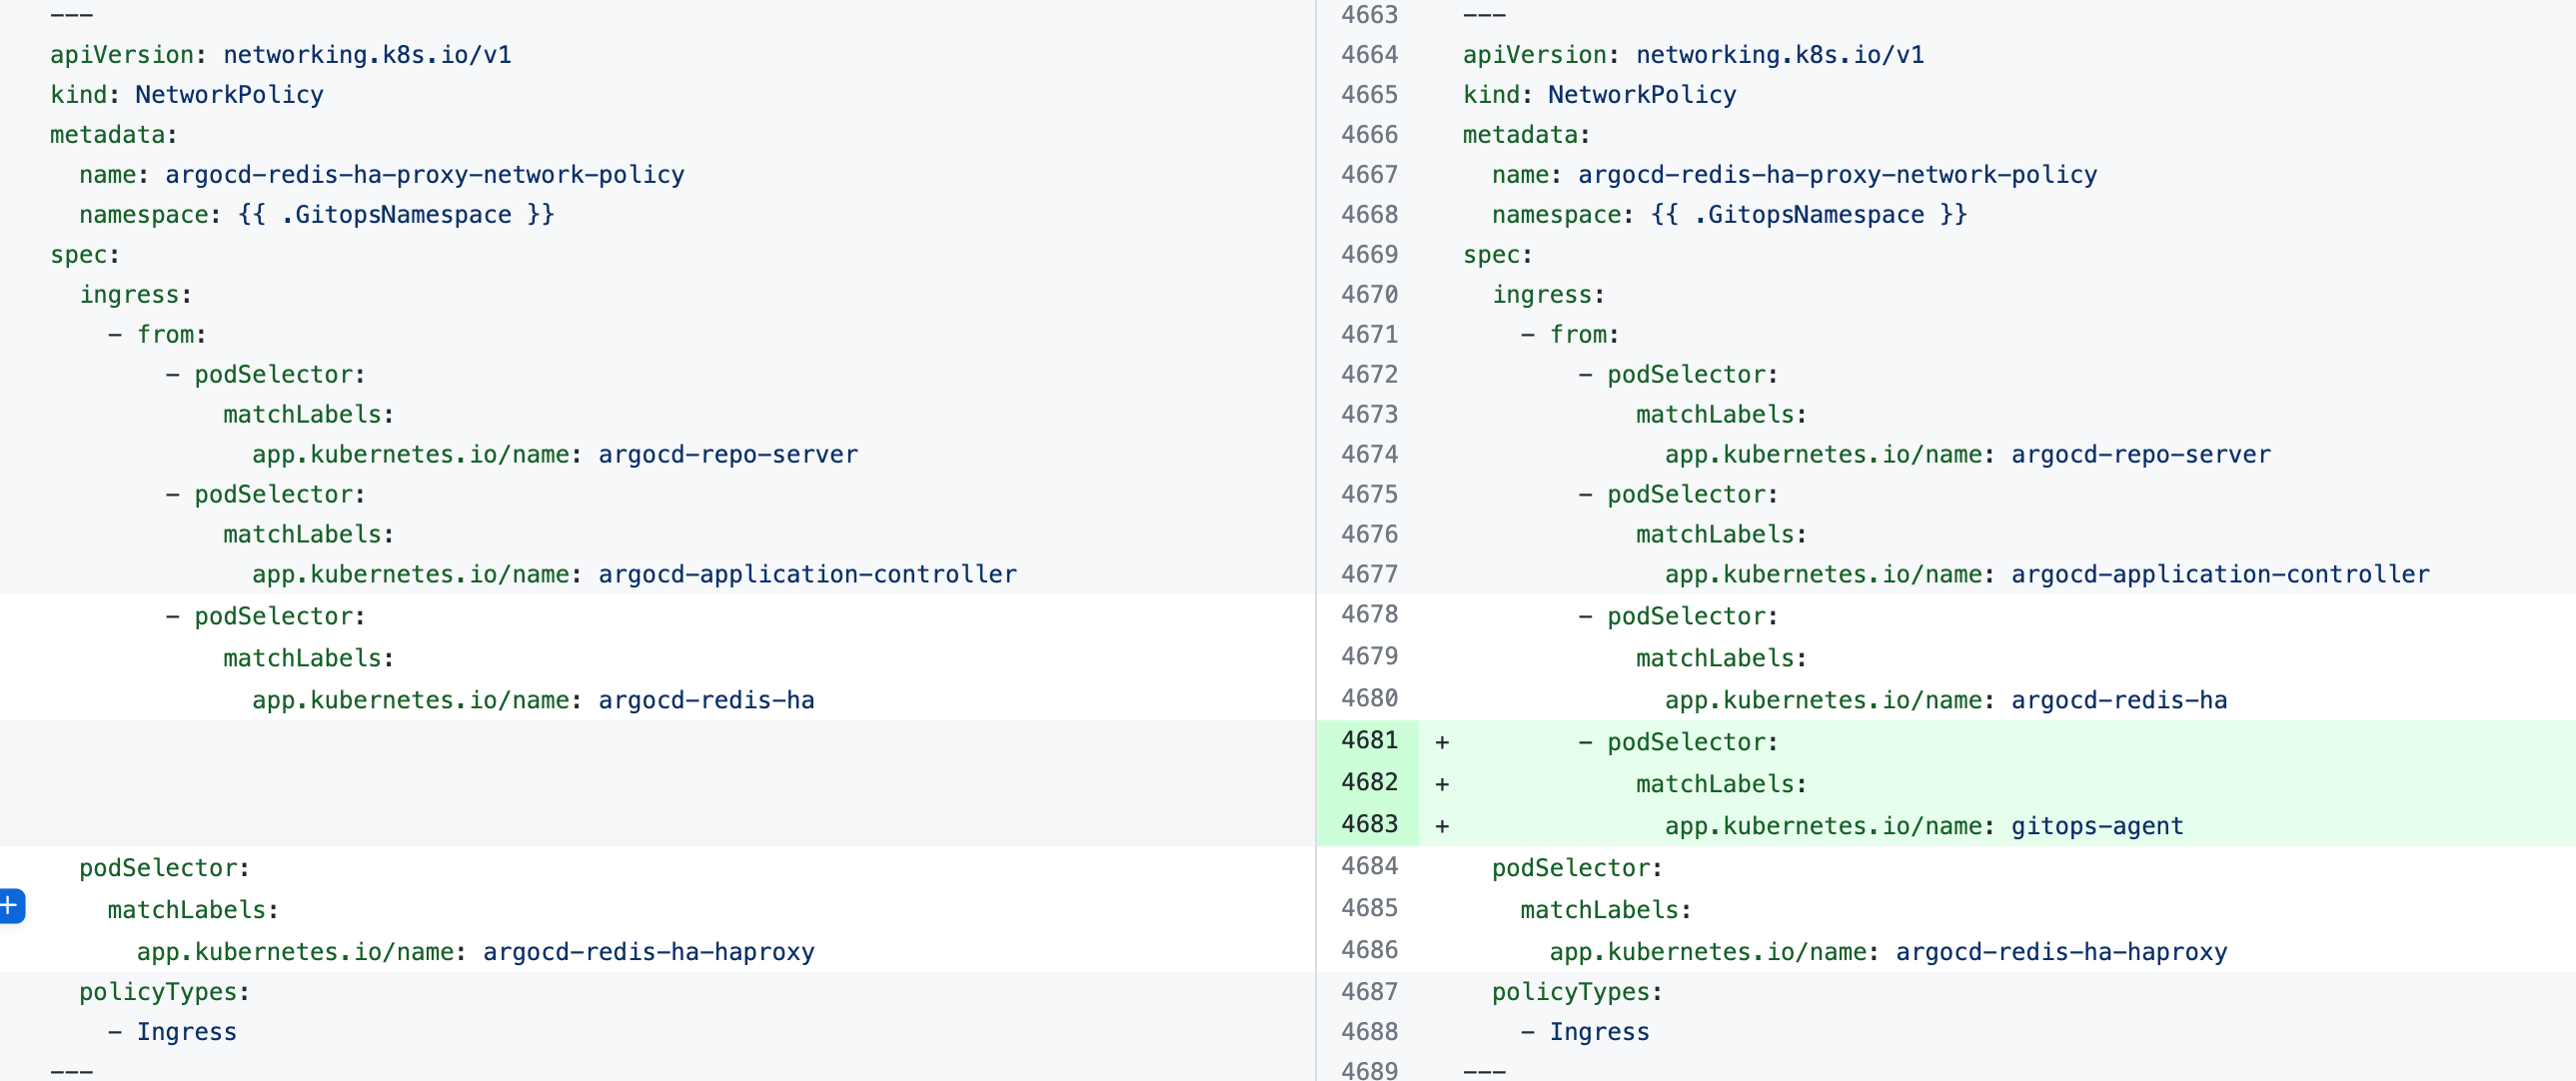Screen dimensions: 2576x1081
Task: Click added text gitops-agent on right
Action: coord(2097,826)
